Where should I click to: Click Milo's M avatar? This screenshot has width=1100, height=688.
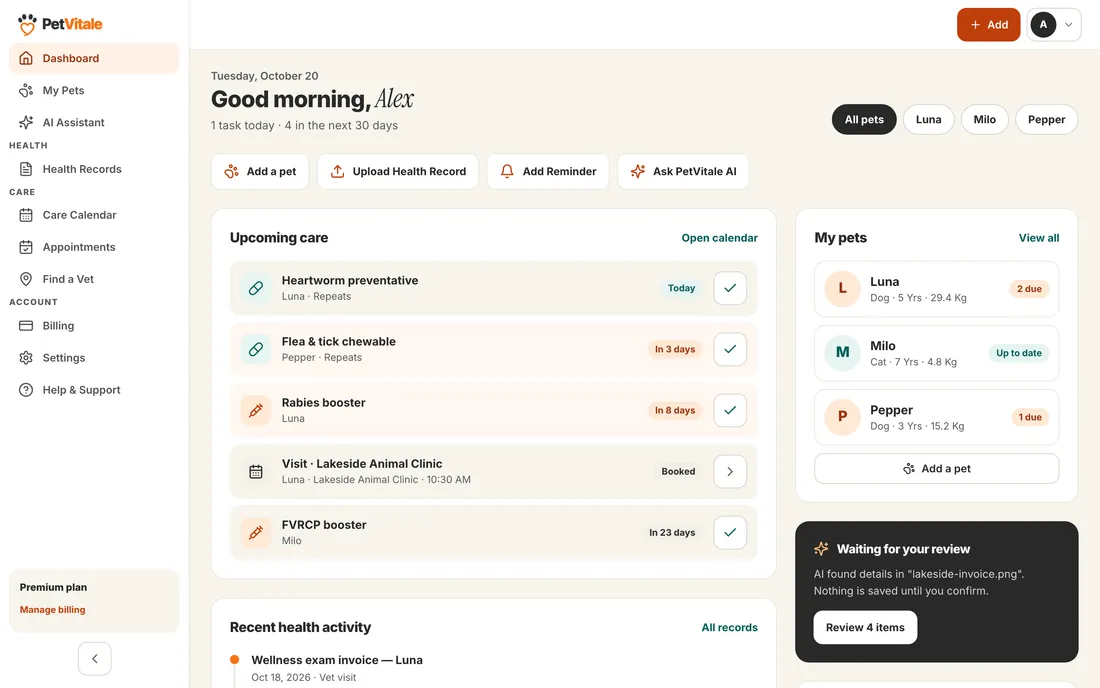[x=843, y=353]
